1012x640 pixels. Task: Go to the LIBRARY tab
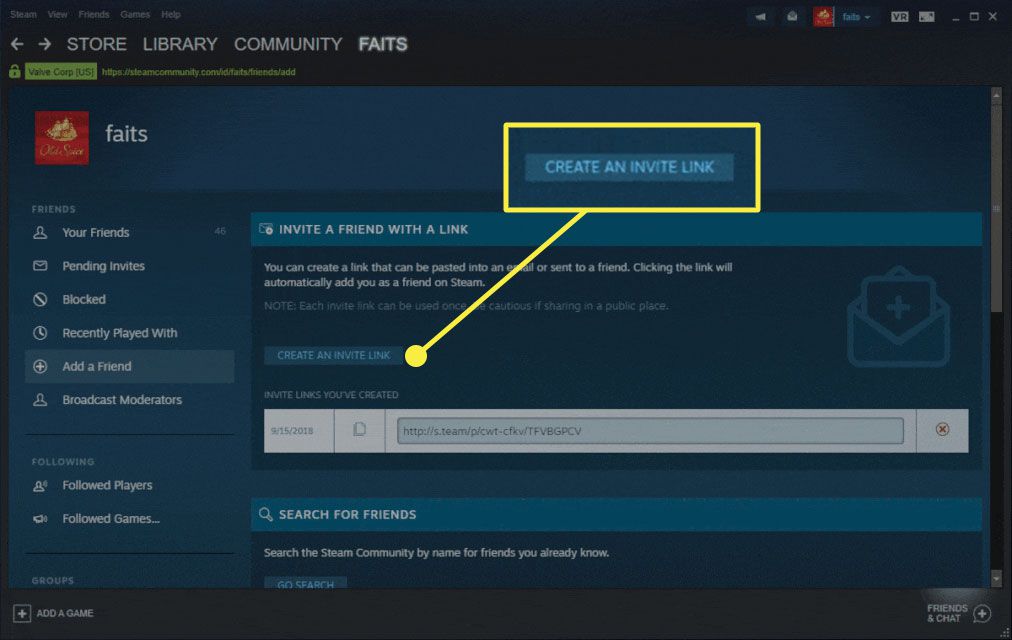tap(180, 44)
